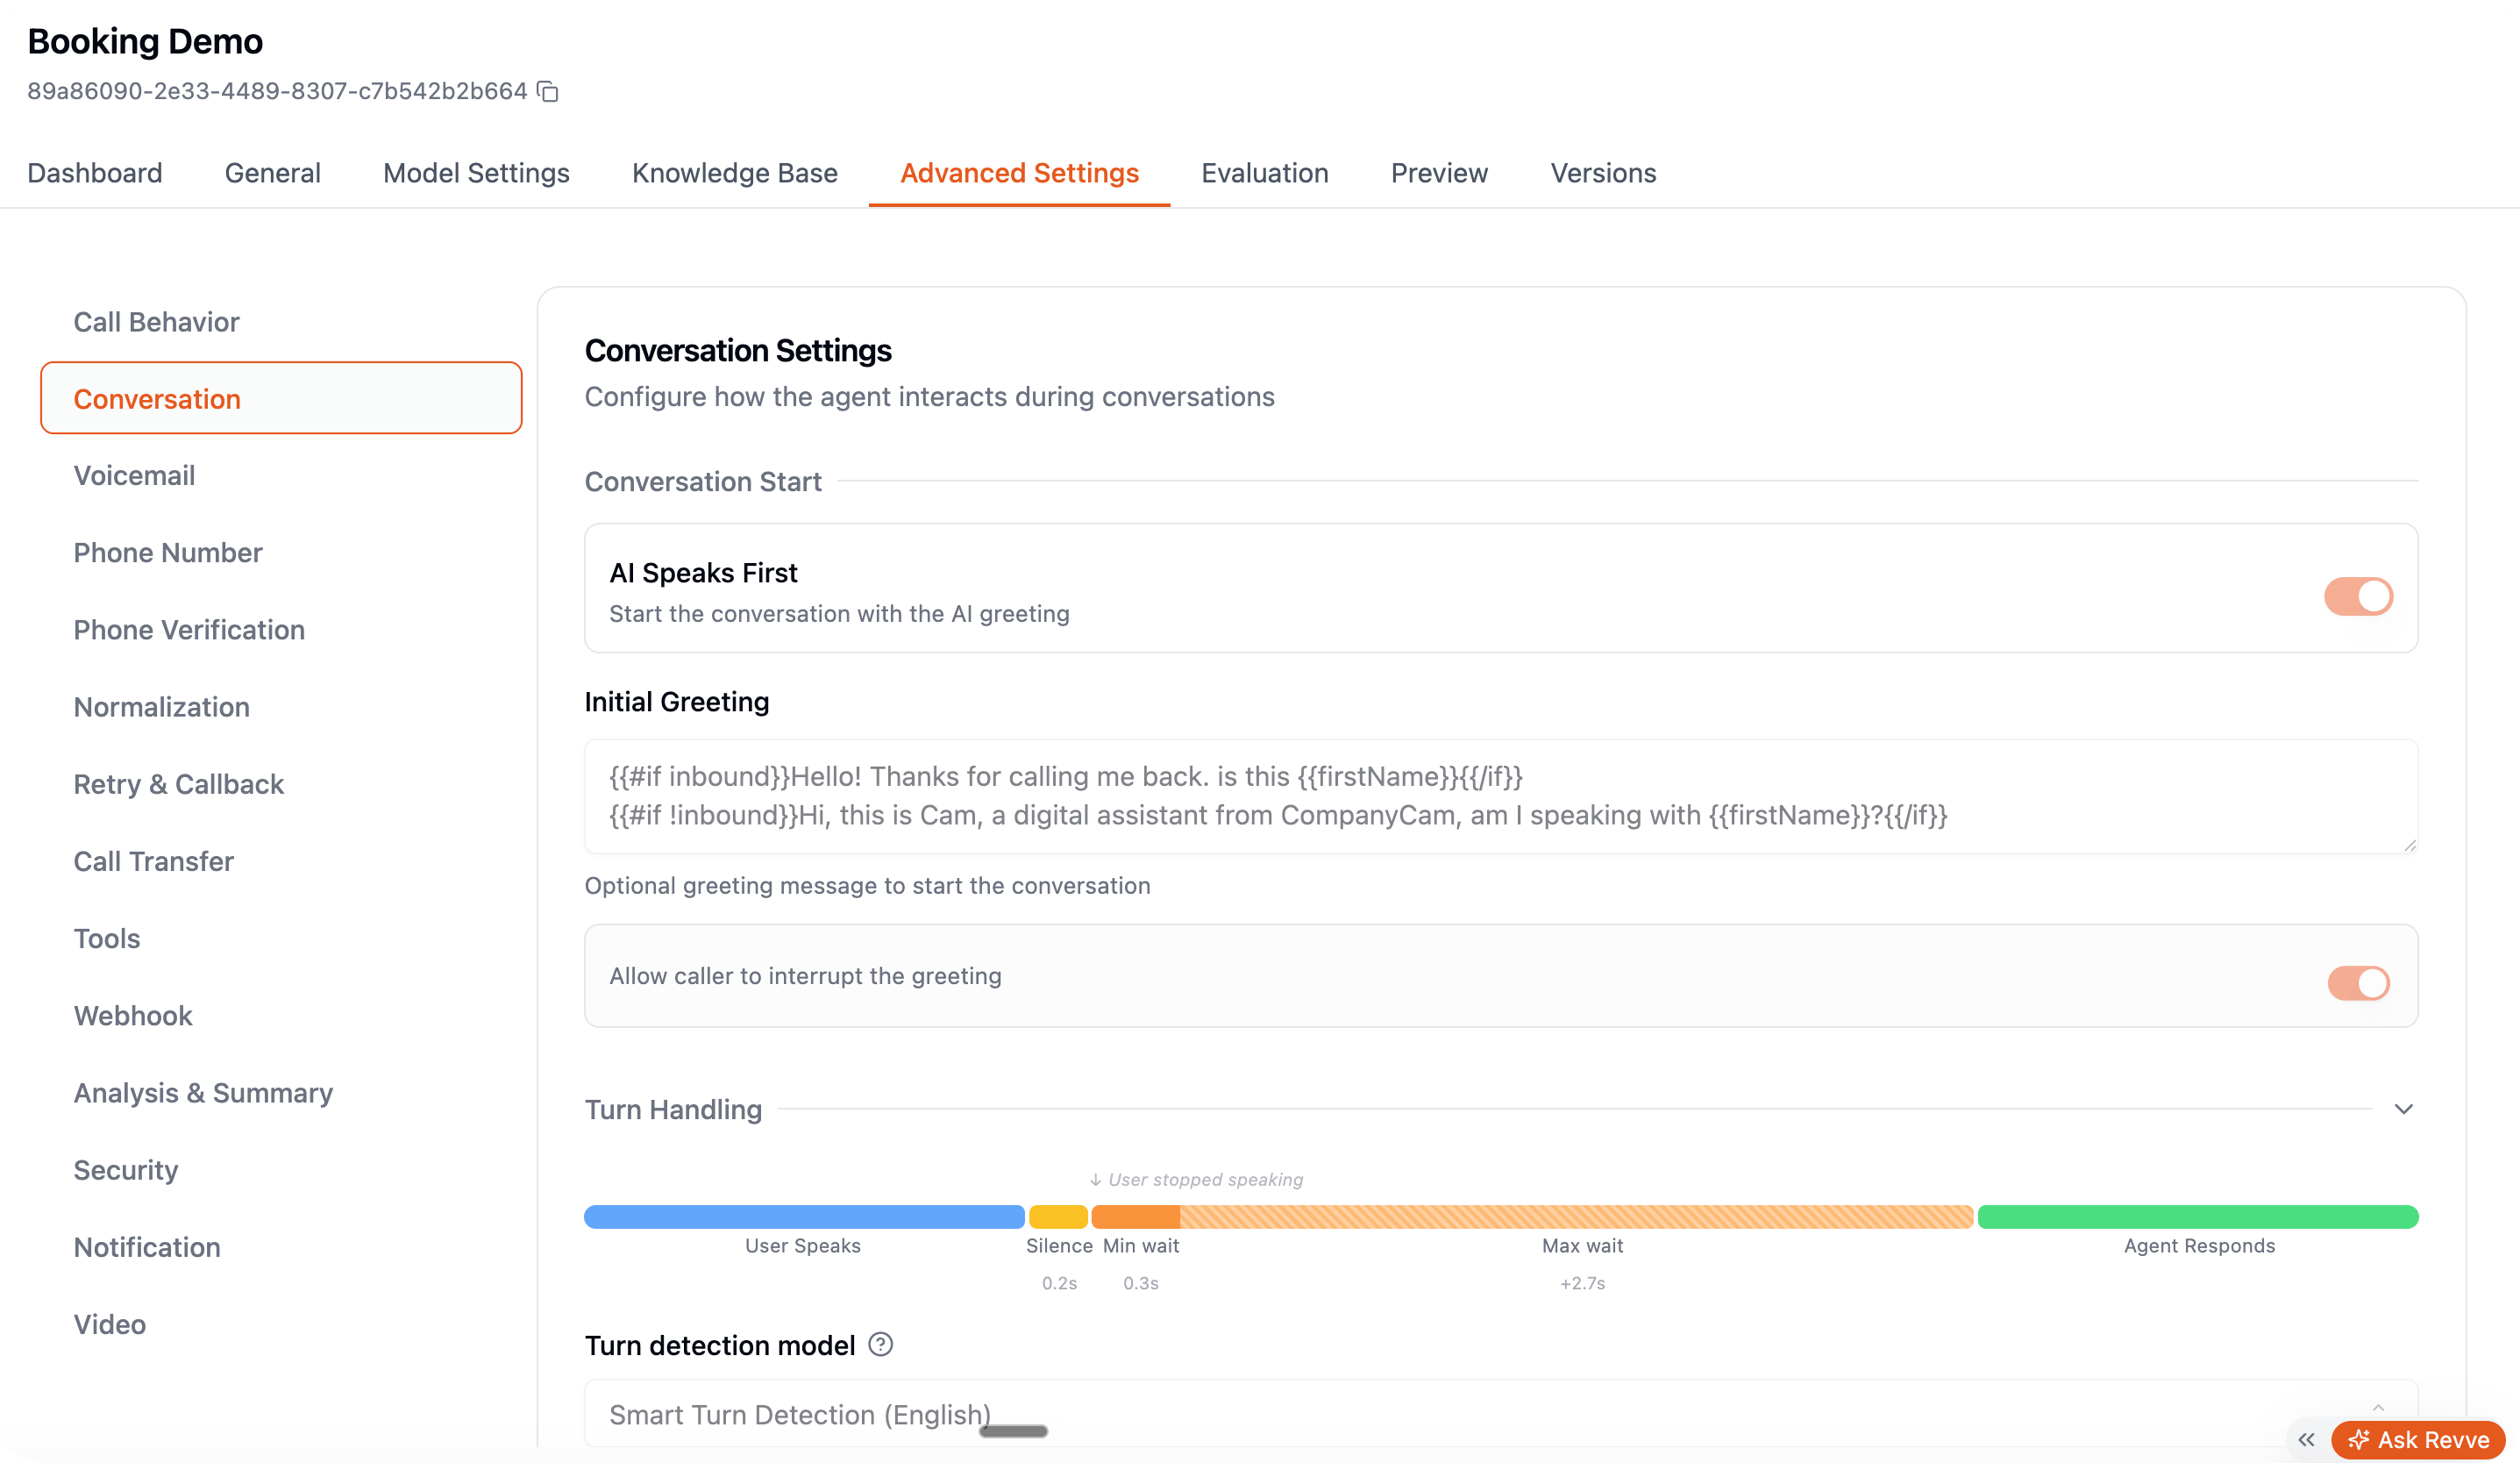The height and width of the screenshot is (1463, 2520).
Task: Toggle the AI Speaks First switch
Action: (2358, 596)
